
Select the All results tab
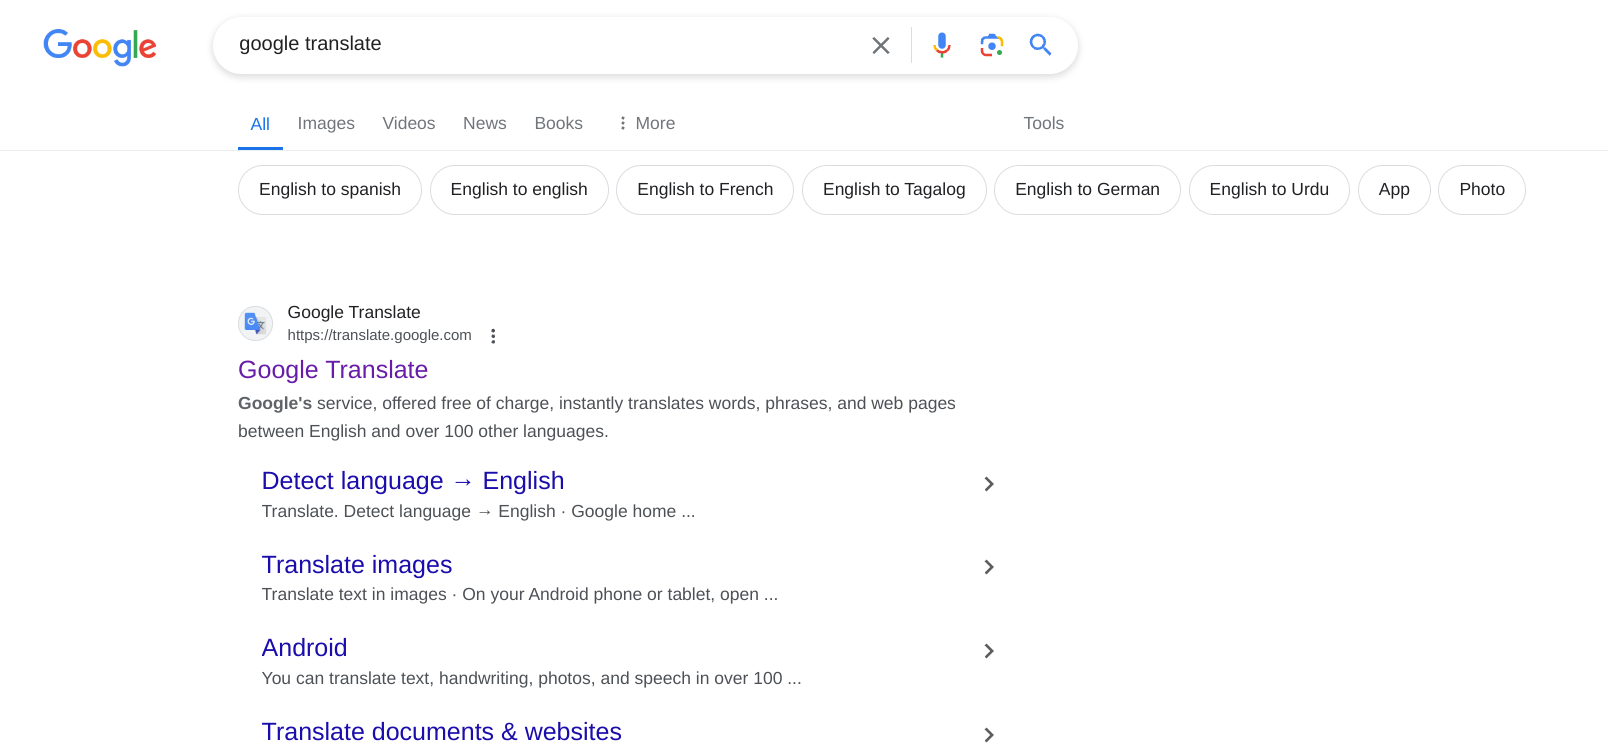tap(260, 124)
